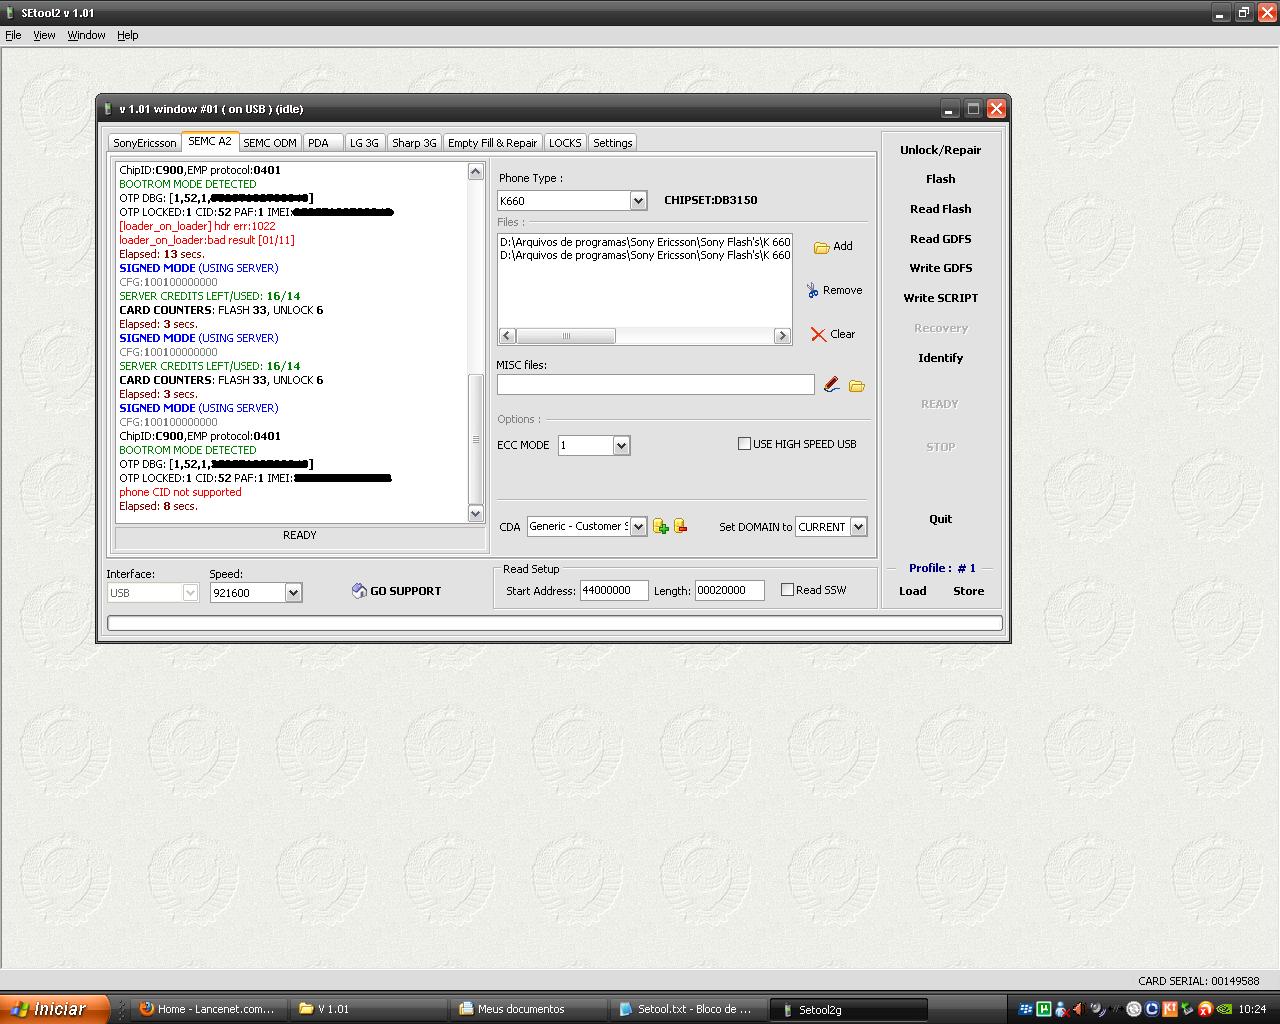The image size is (1280, 1024).
Task: Open the View menu
Action: click(x=44, y=35)
